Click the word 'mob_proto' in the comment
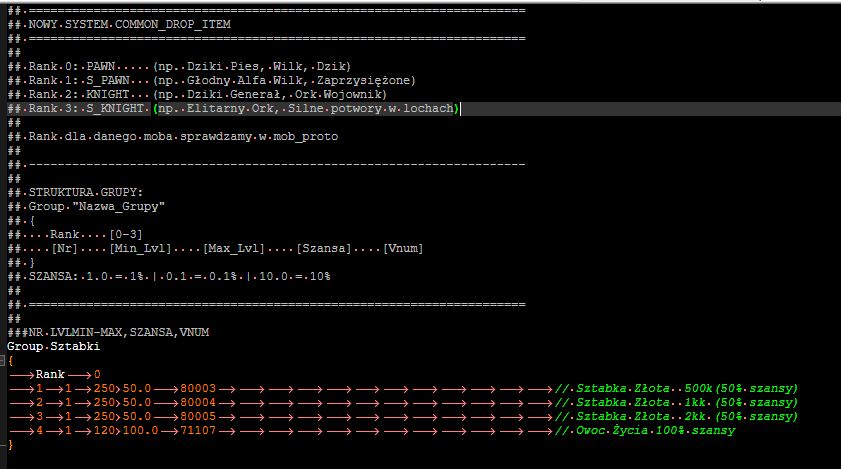 [306, 136]
